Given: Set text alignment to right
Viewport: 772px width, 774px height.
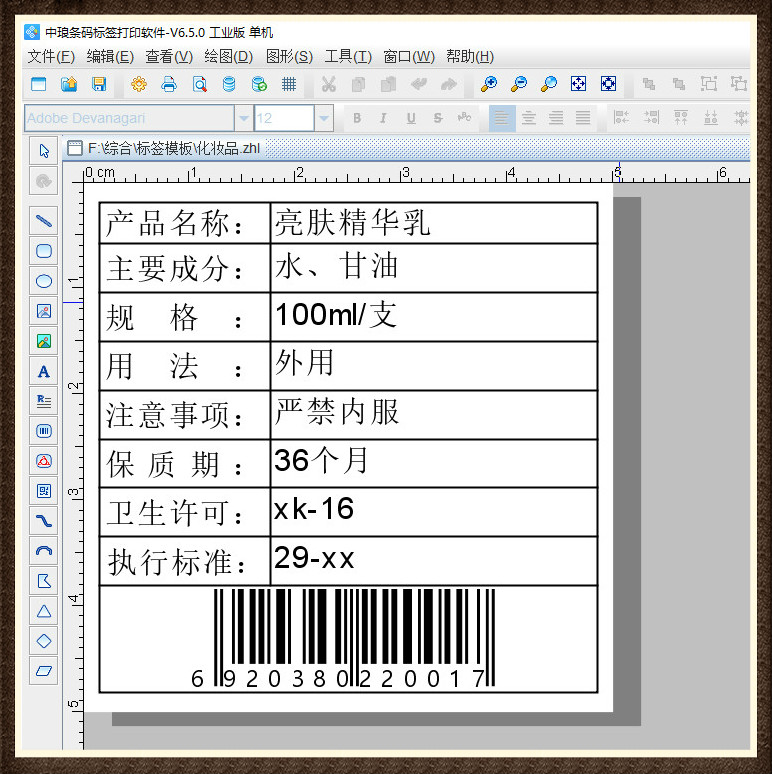Looking at the screenshot, I should 556,118.
